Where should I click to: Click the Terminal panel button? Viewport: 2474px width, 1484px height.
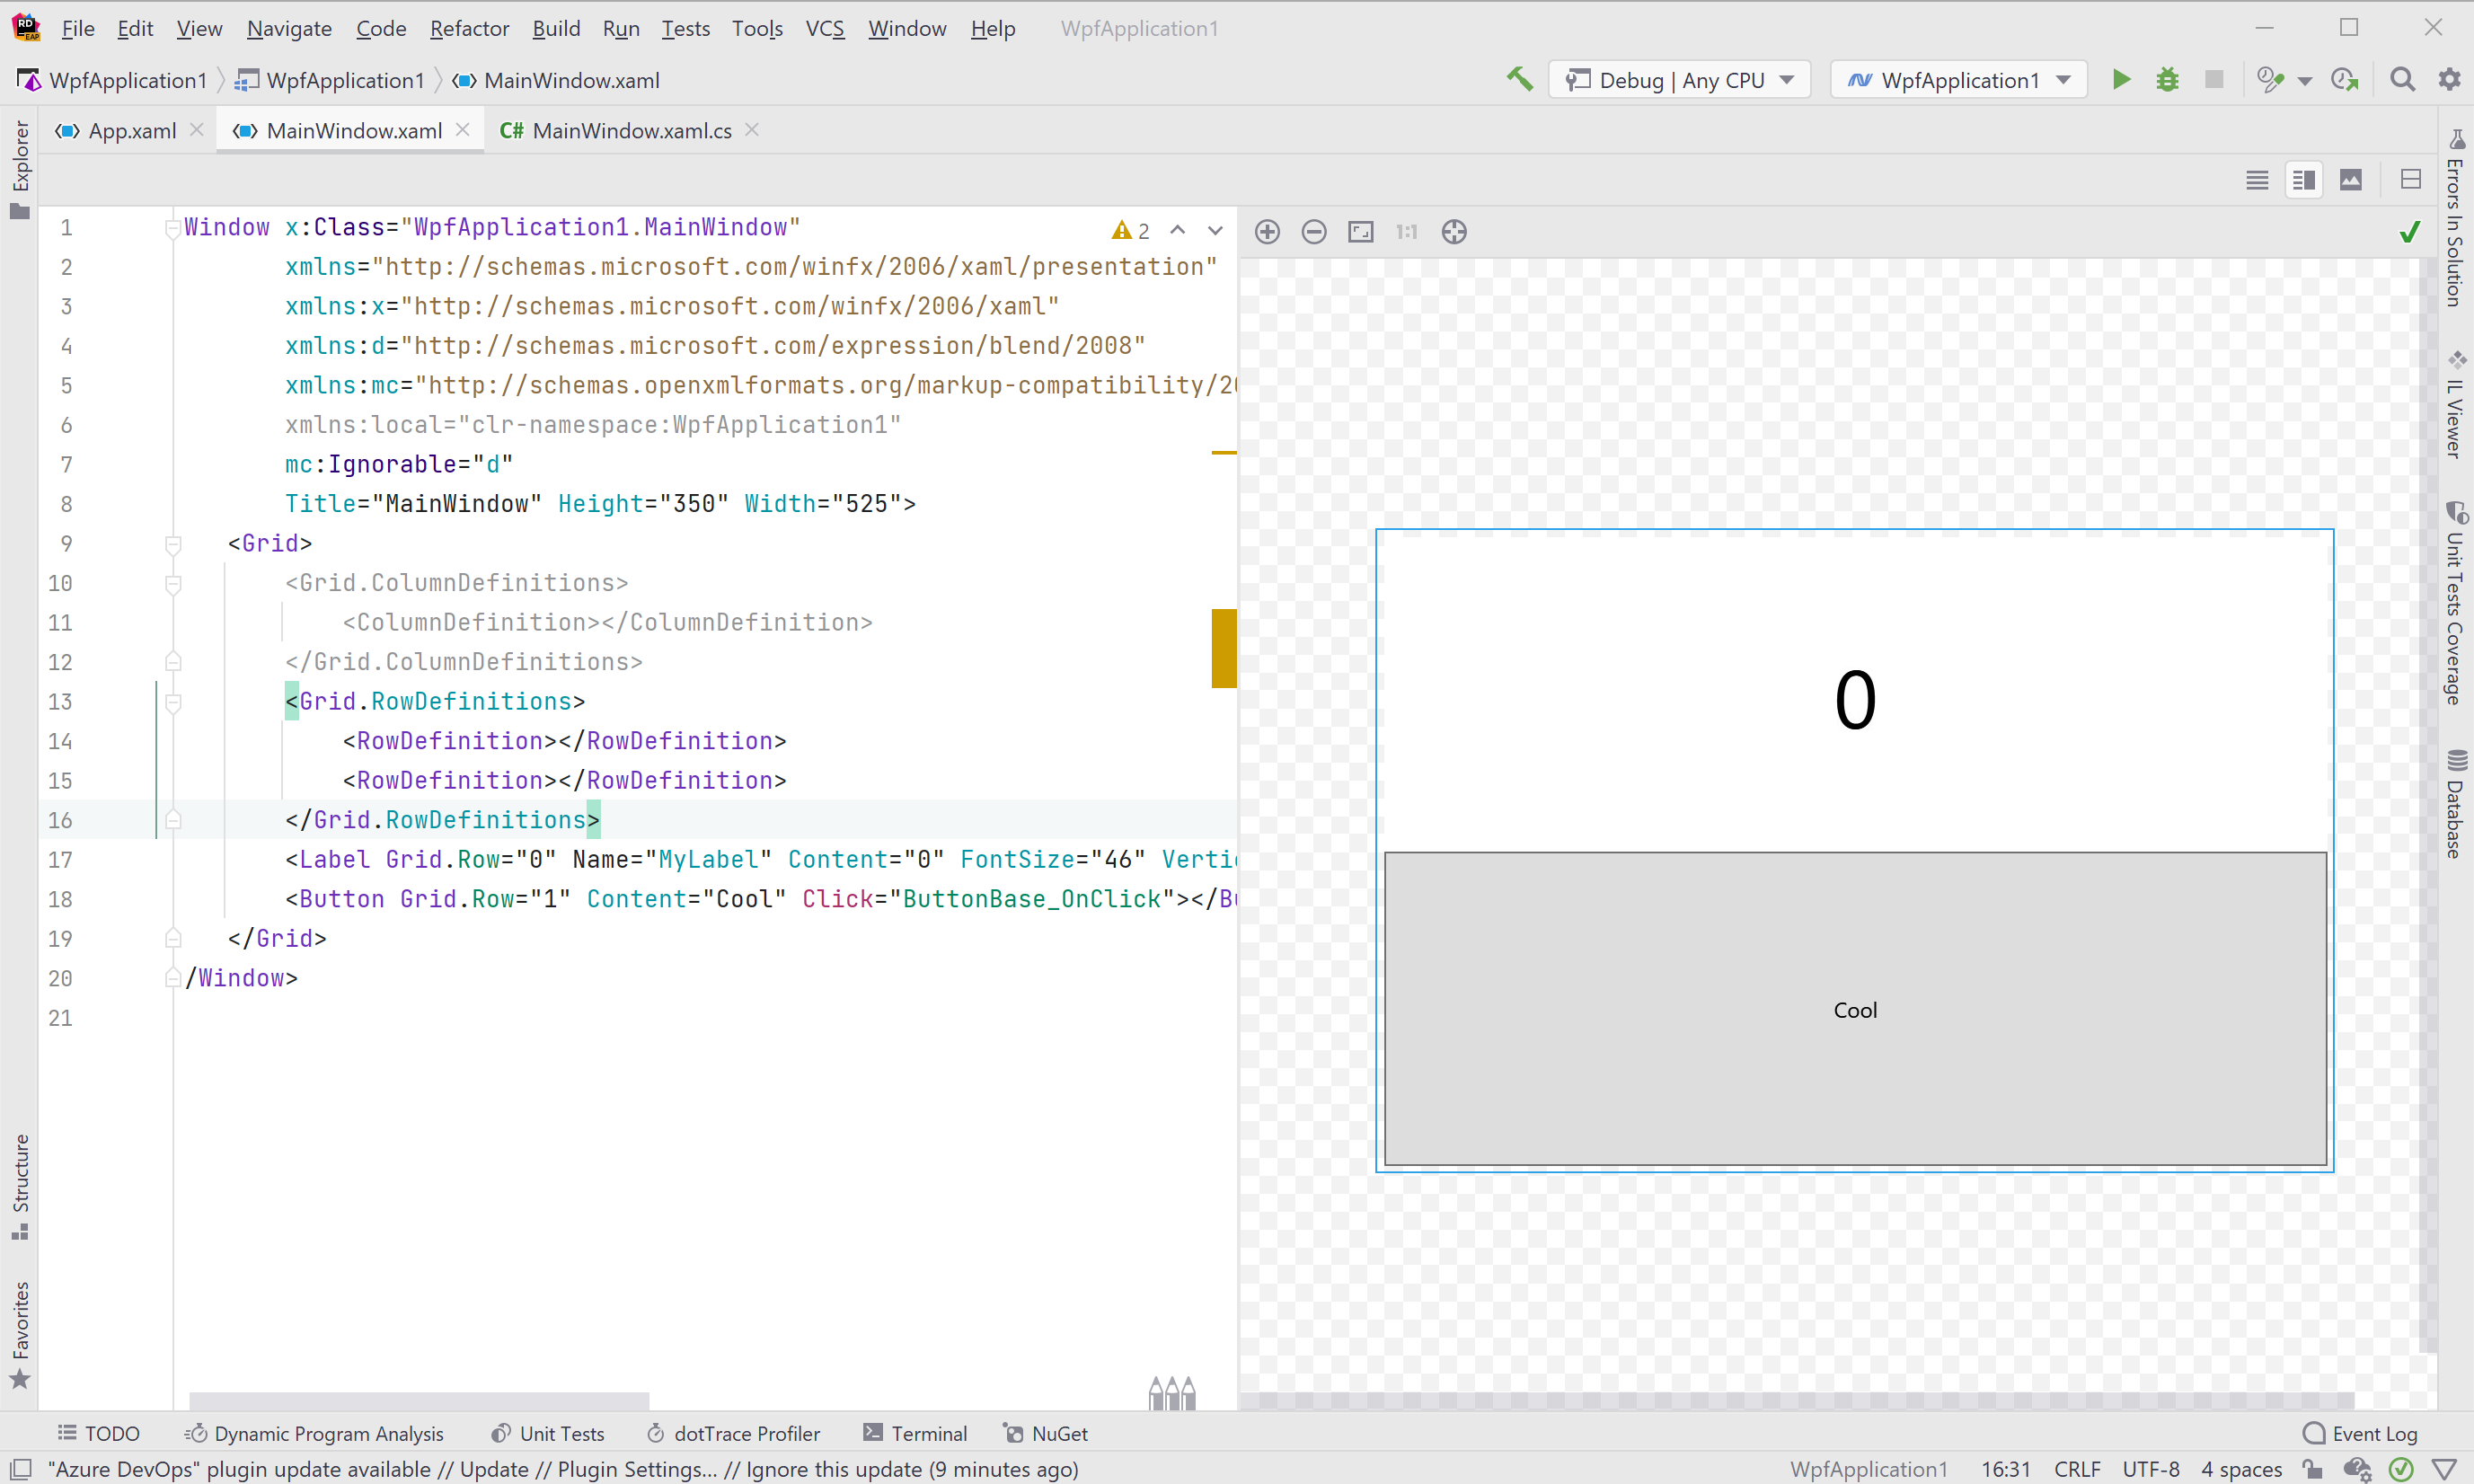pos(914,1433)
